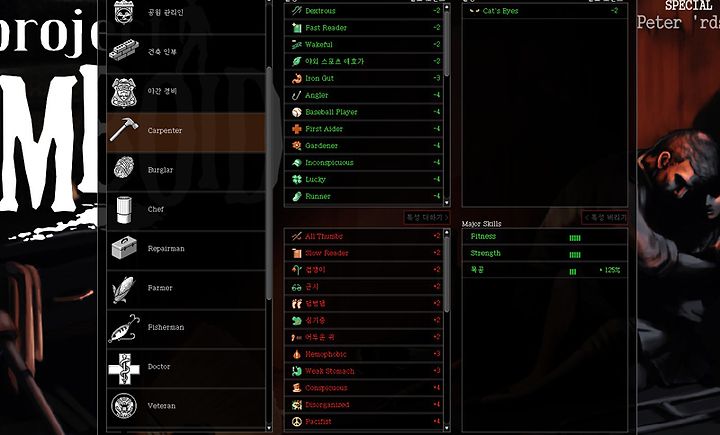Click the Baseball Player trait icon
Viewport: 720px width, 435px height.
(x=297, y=112)
